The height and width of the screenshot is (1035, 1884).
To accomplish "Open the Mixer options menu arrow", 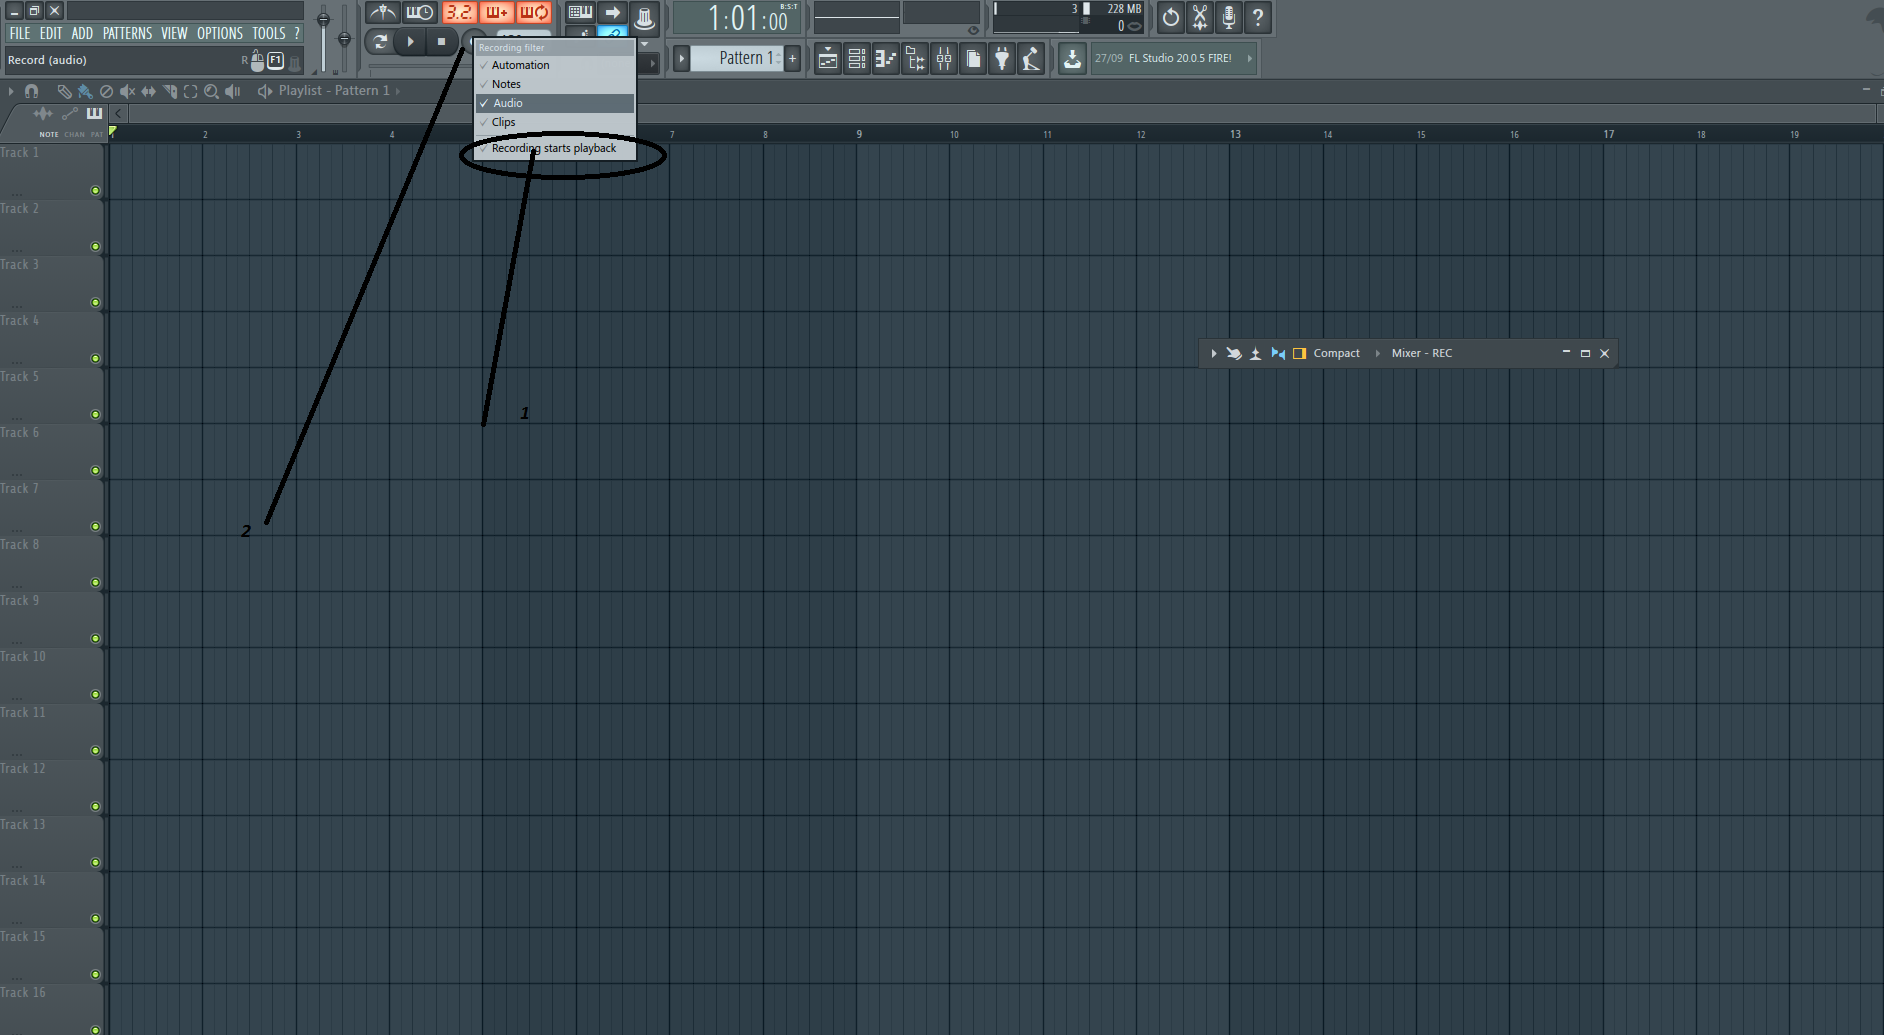I will [x=1213, y=353].
